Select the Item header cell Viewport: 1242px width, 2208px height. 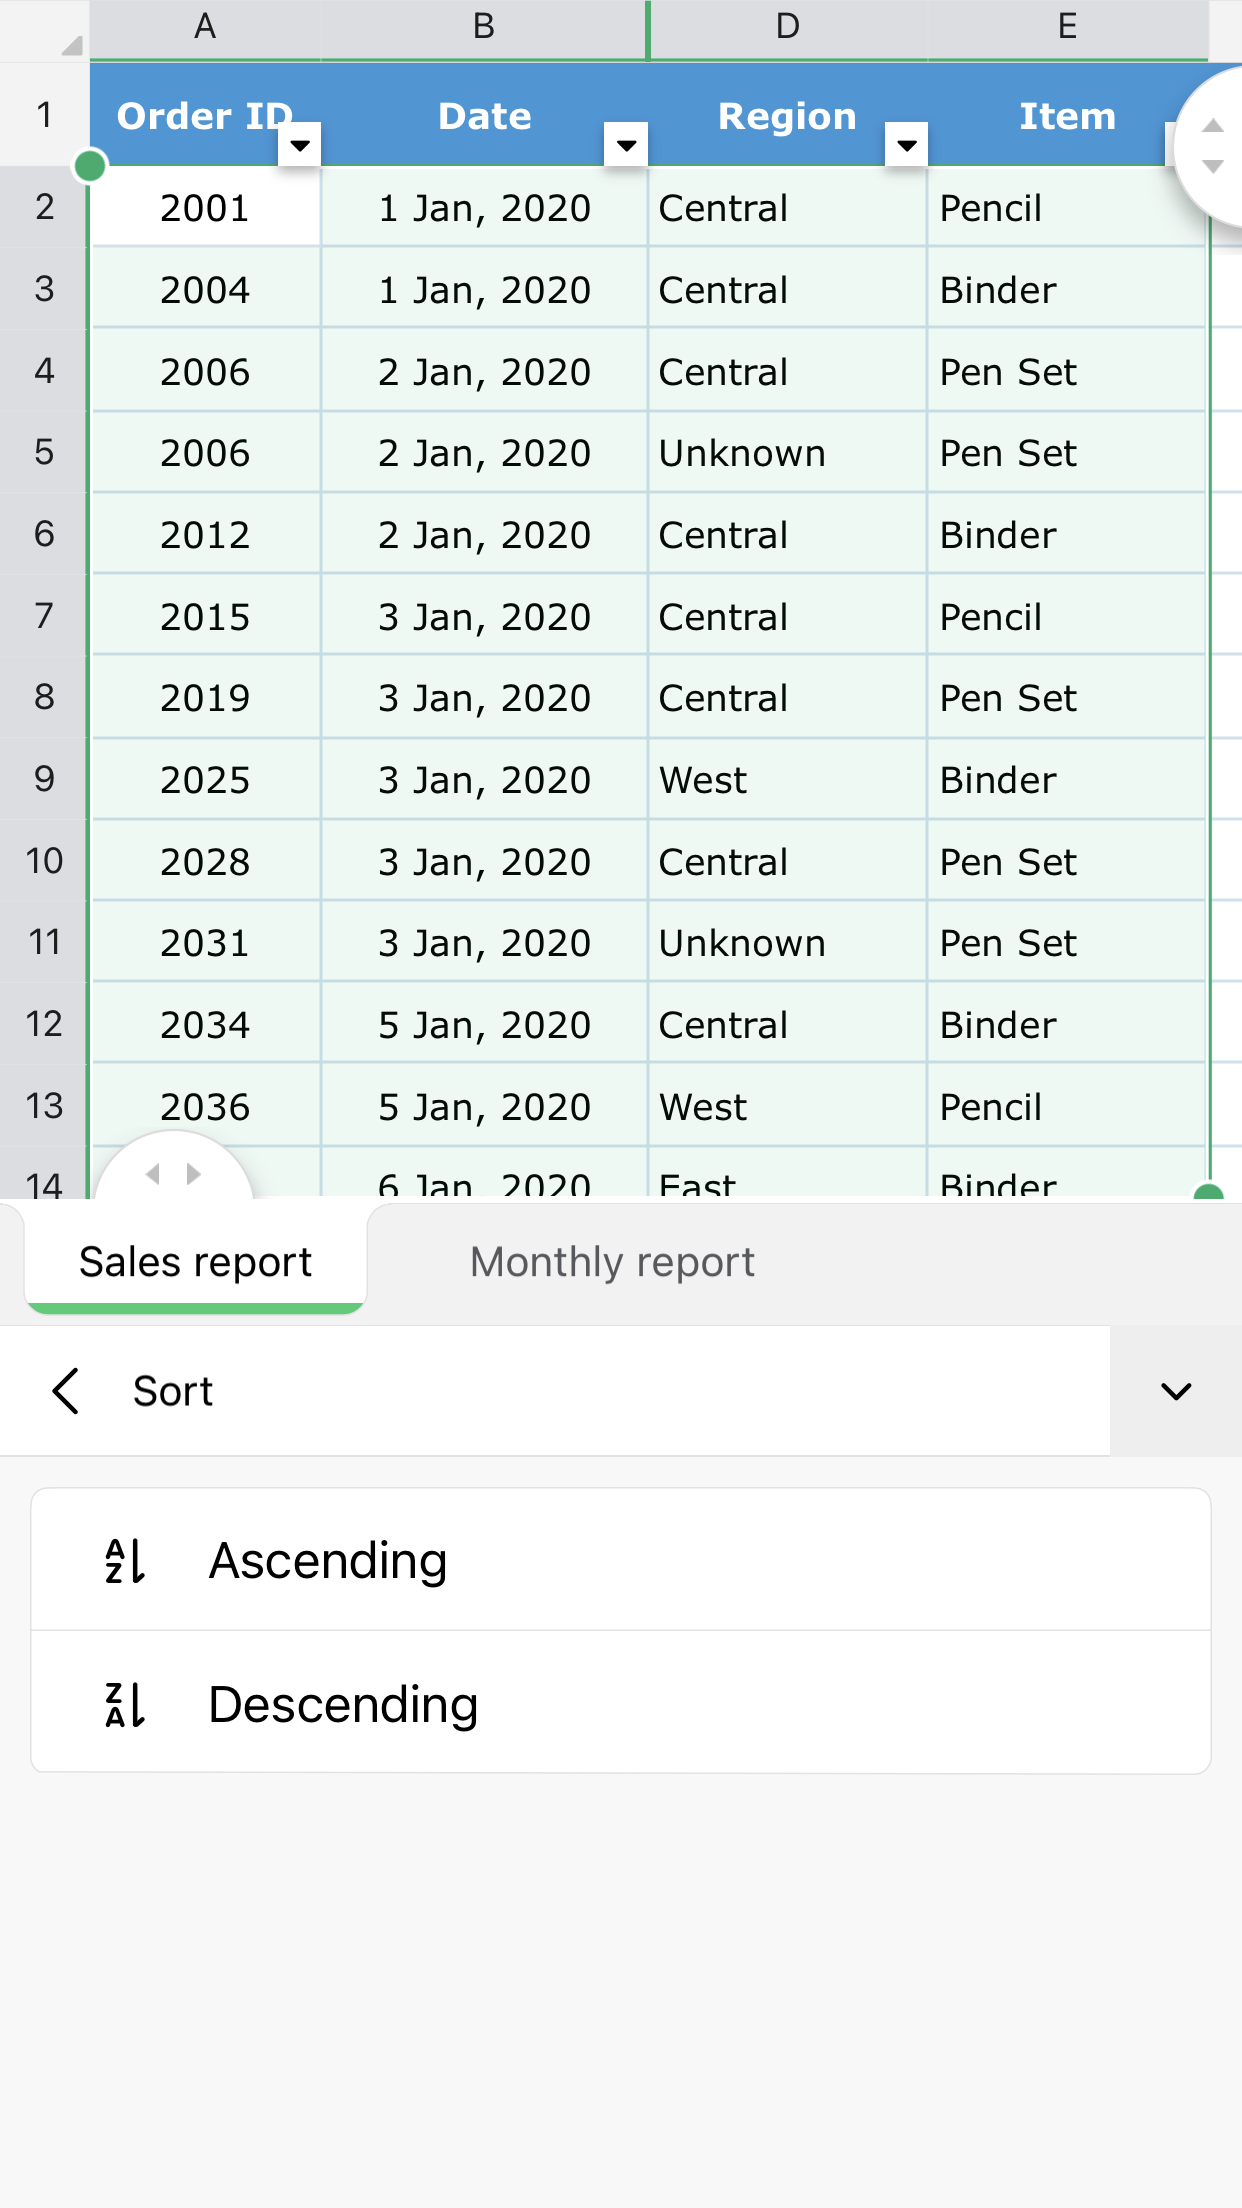(x=1066, y=116)
